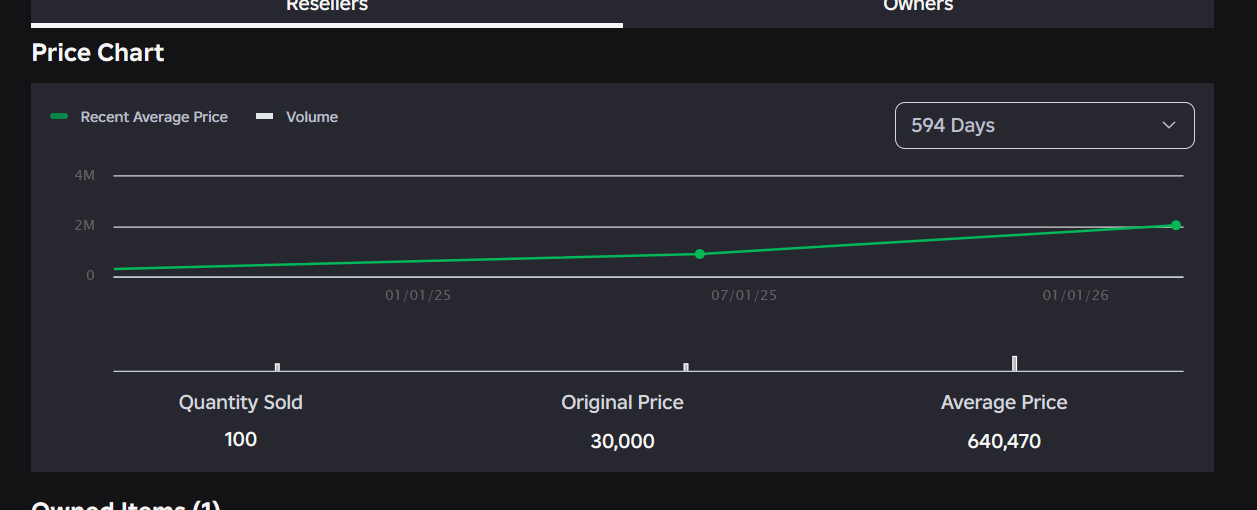
Task: Open the 594 Days range dropdown
Action: (1043, 125)
